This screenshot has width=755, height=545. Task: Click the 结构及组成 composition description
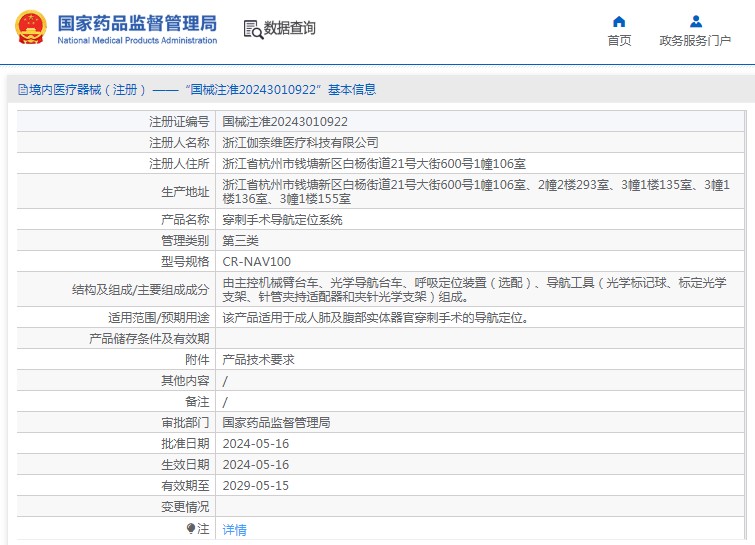click(474, 289)
